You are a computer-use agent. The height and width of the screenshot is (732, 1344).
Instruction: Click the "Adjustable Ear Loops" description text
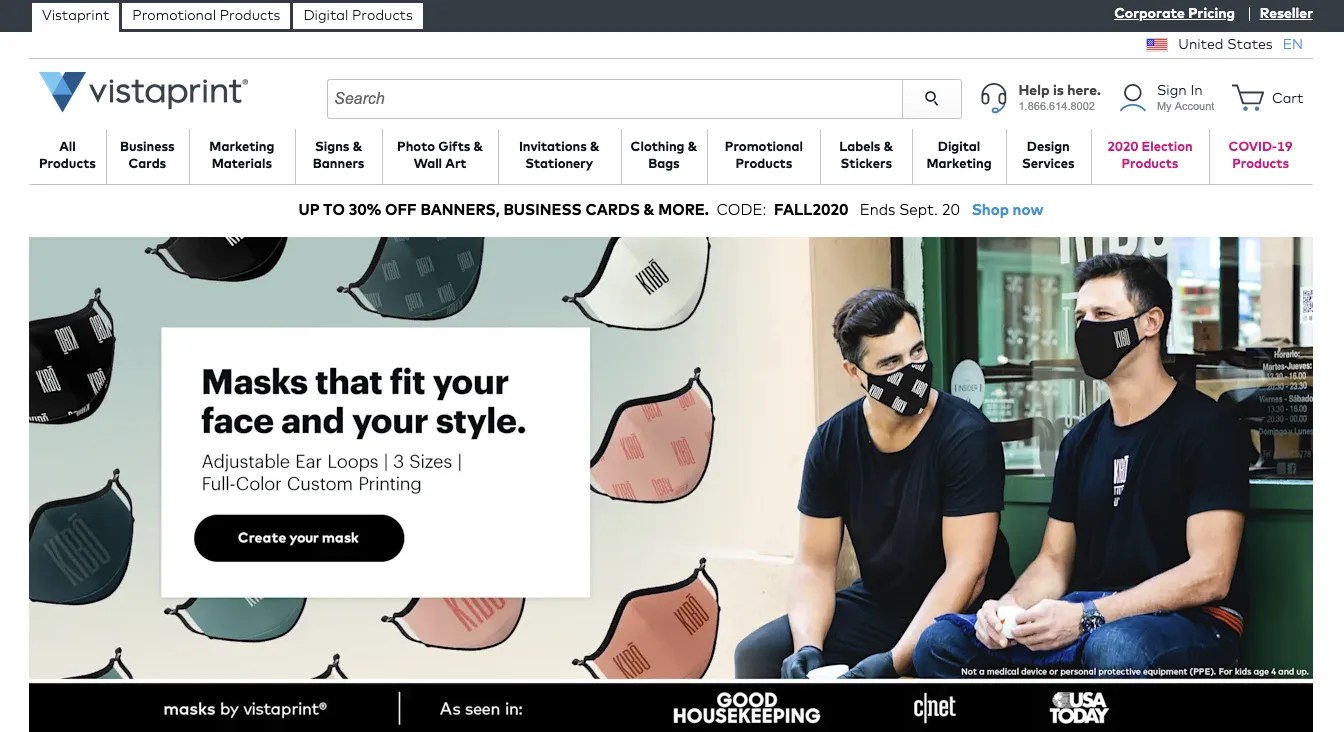(331, 473)
